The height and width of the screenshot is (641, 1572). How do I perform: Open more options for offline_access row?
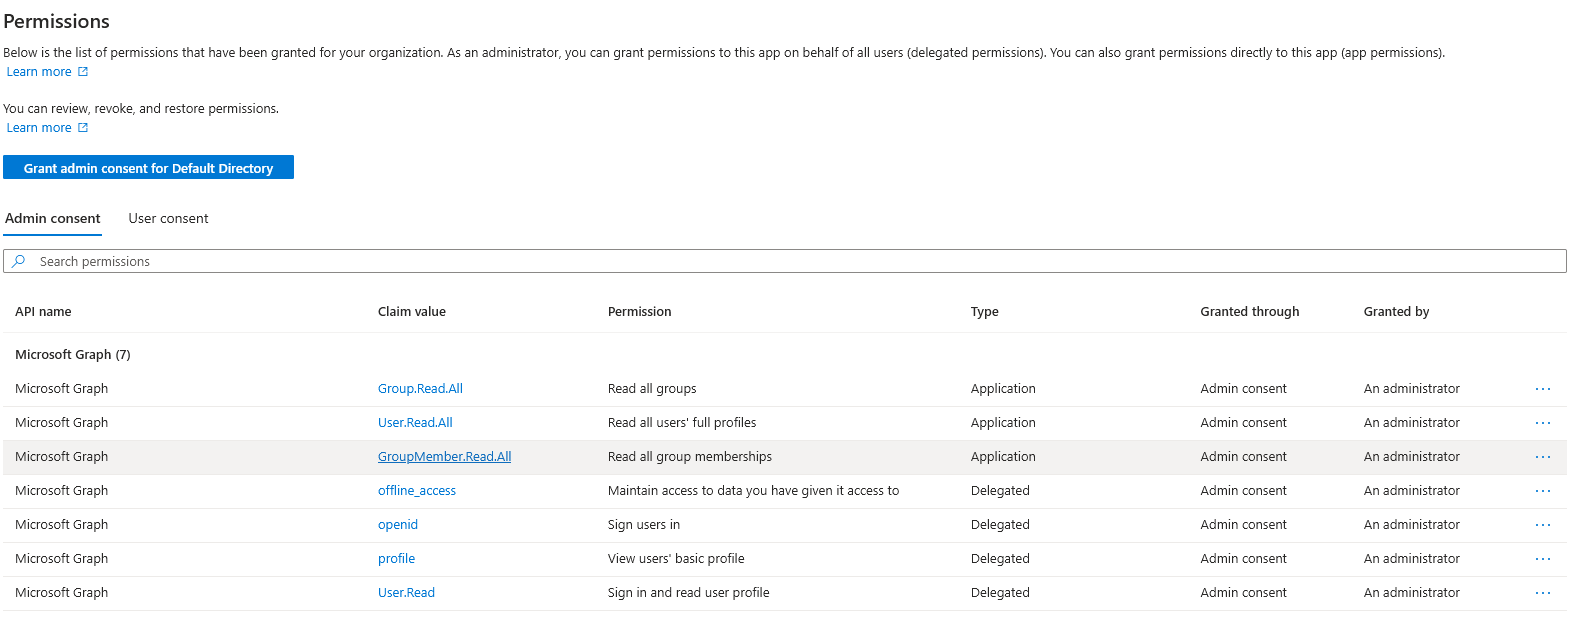1543,491
